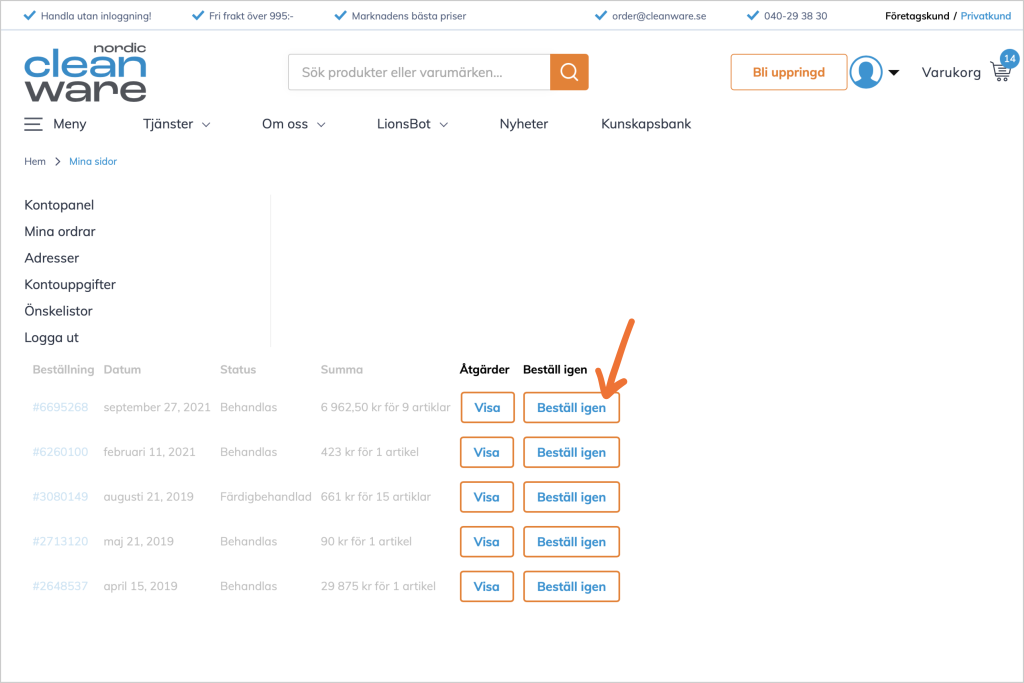Expand the Tjänster dropdown menu
The height and width of the screenshot is (683, 1024).
[177, 124]
